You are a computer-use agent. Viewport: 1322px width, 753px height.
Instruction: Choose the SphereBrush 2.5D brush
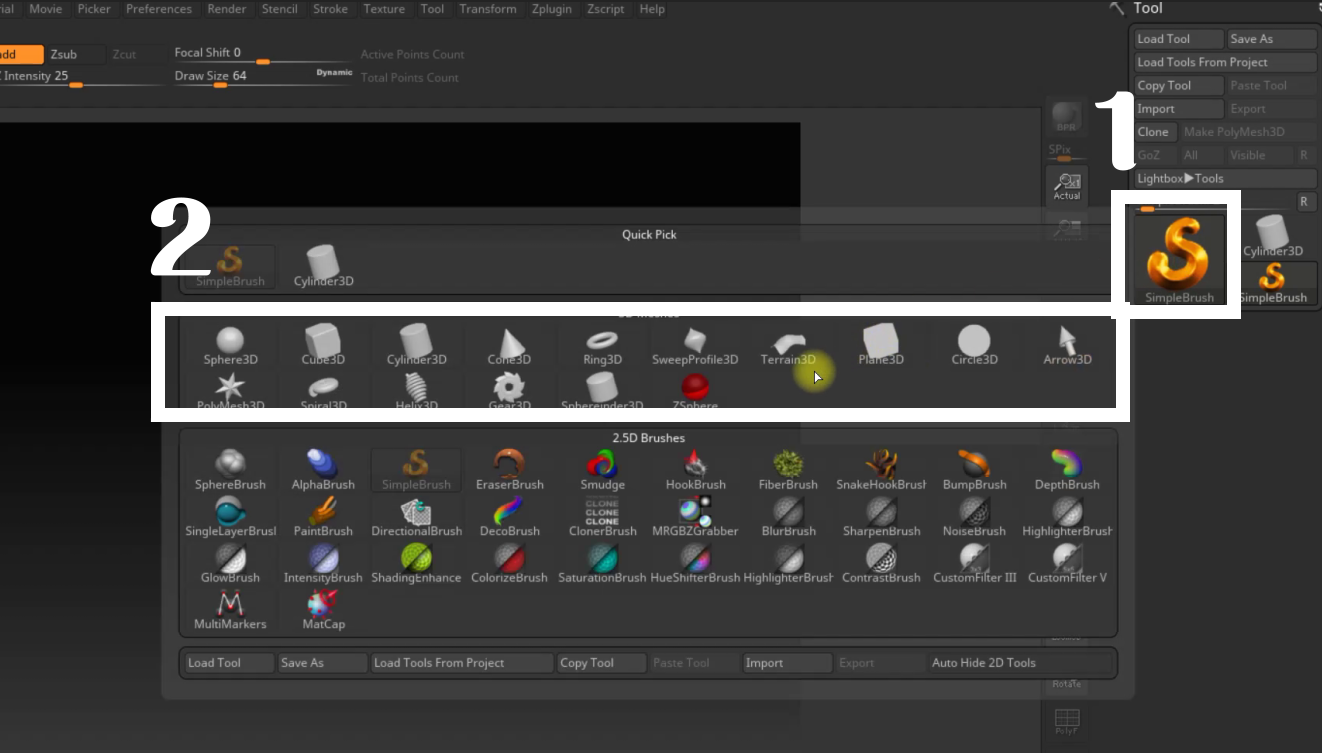230,470
